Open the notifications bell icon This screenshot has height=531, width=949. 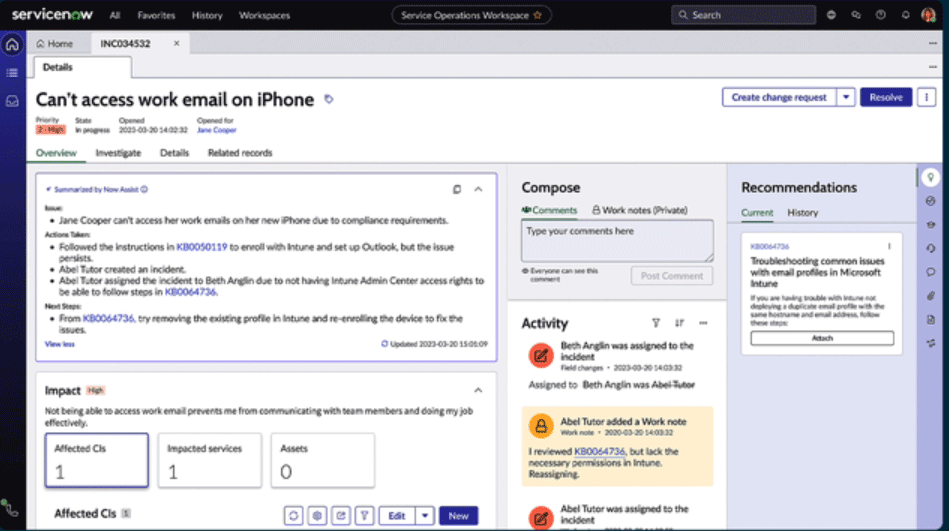[905, 15]
